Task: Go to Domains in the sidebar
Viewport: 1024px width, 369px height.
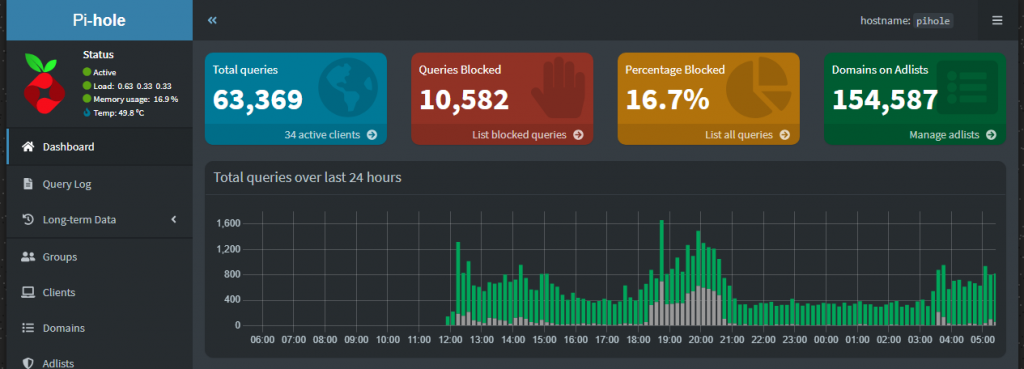Action: click(99, 328)
